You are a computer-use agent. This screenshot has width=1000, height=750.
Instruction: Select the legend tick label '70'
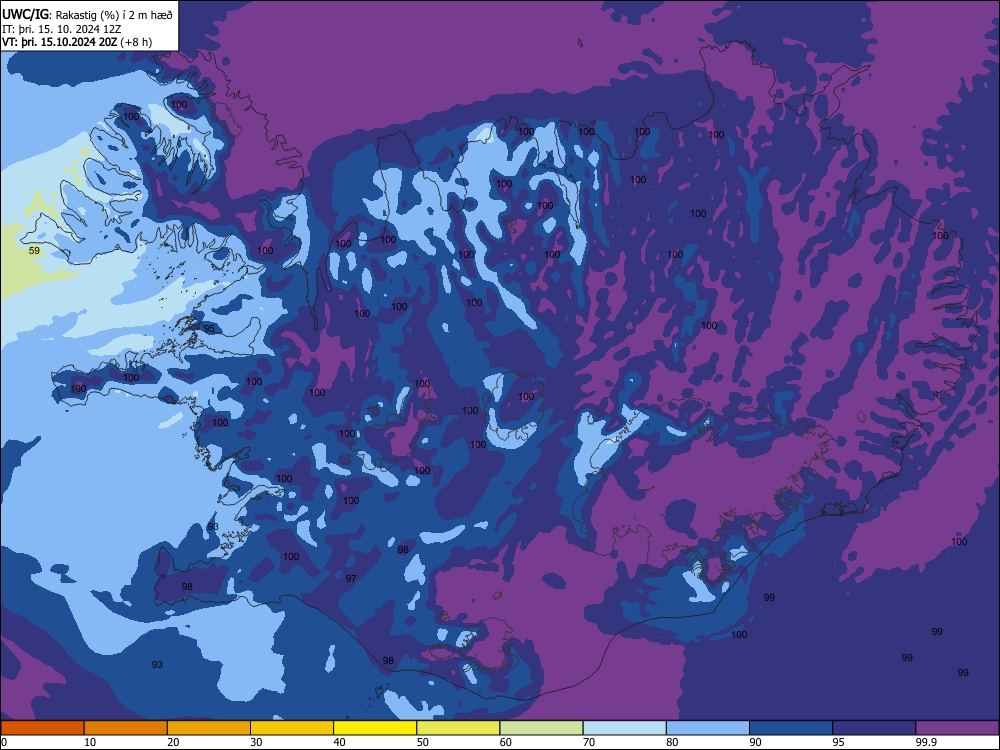[589, 742]
